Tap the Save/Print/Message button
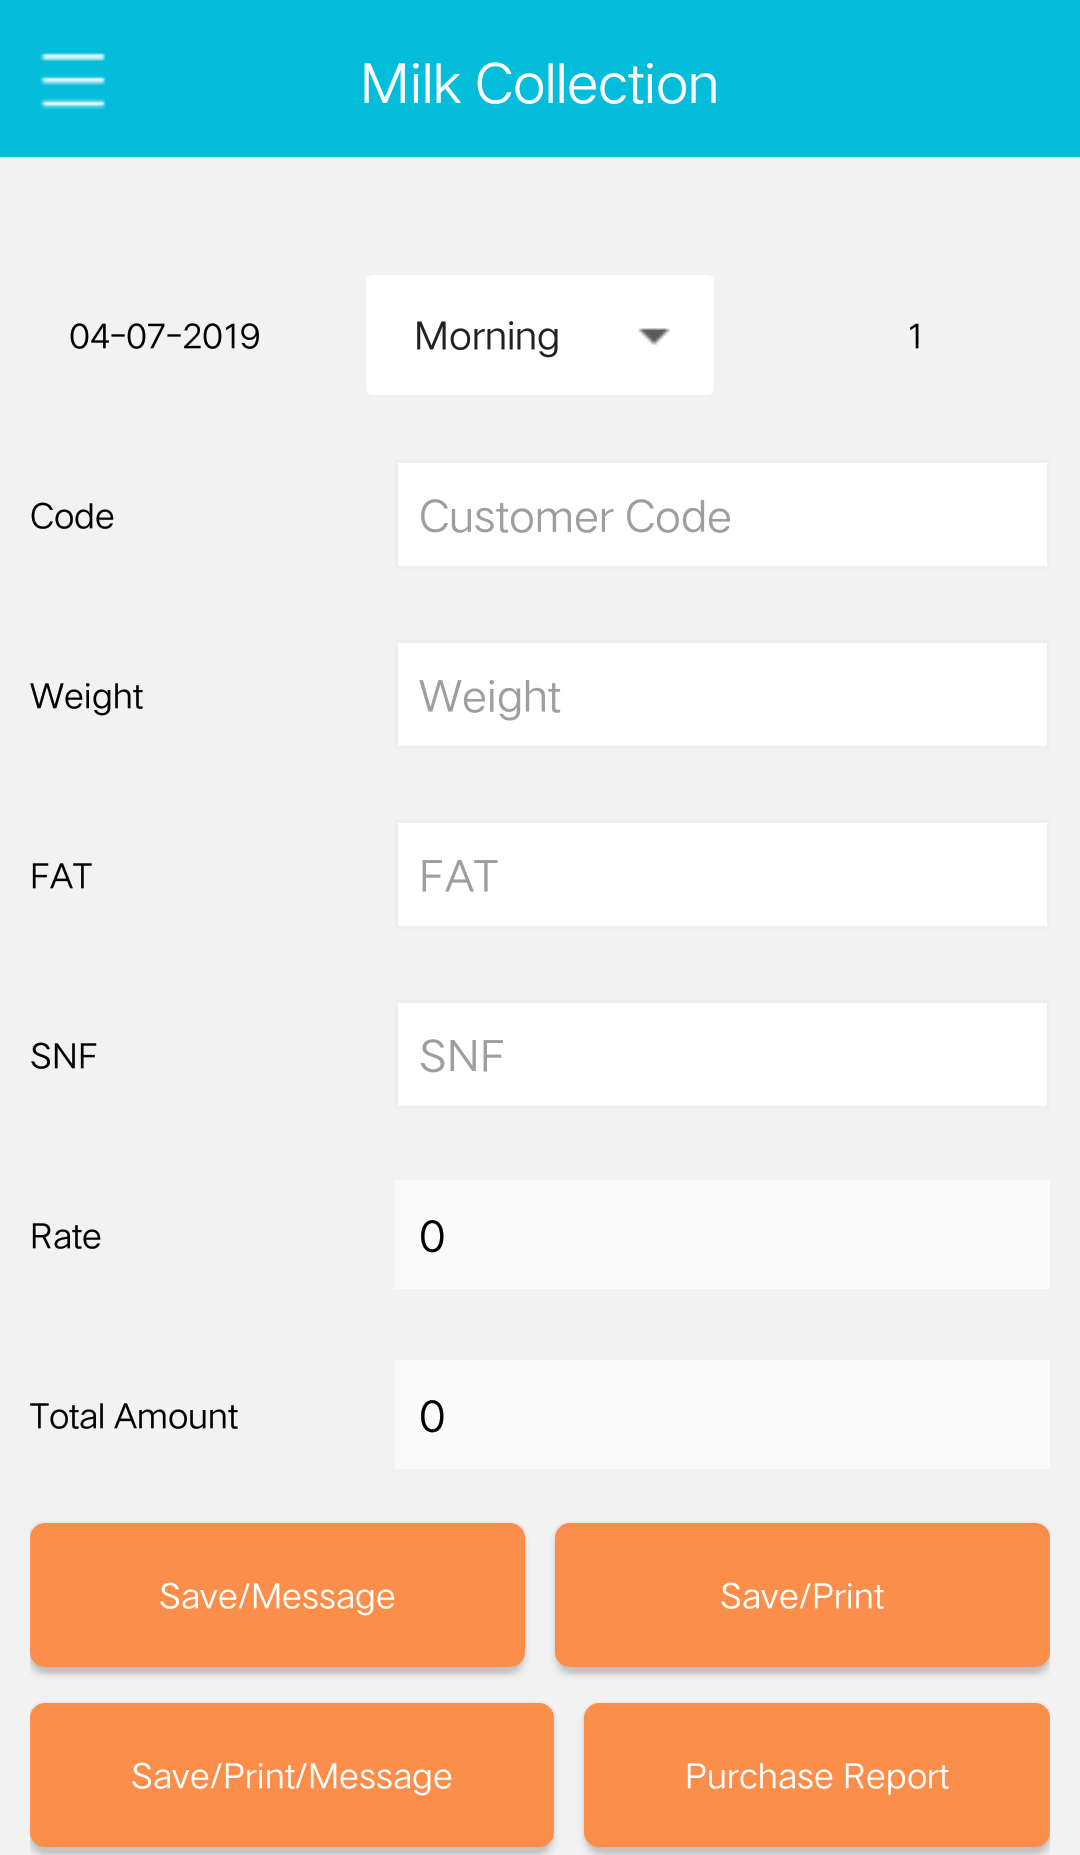 [292, 1776]
